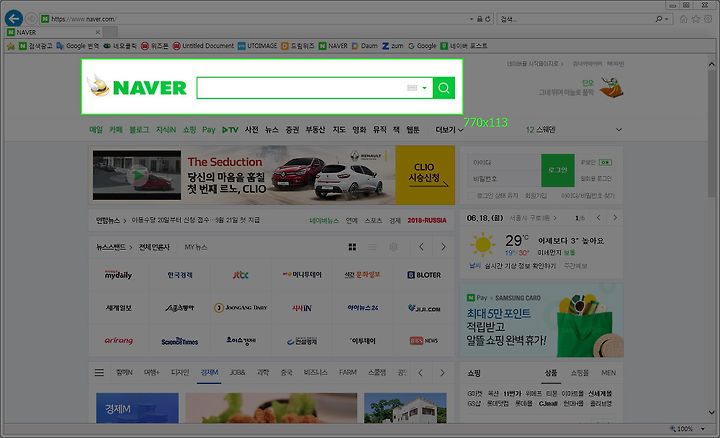Image resolution: width=720 pixels, height=438 pixels.
Task: Go to next newsstand page arrow
Action: tap(443, 247)
